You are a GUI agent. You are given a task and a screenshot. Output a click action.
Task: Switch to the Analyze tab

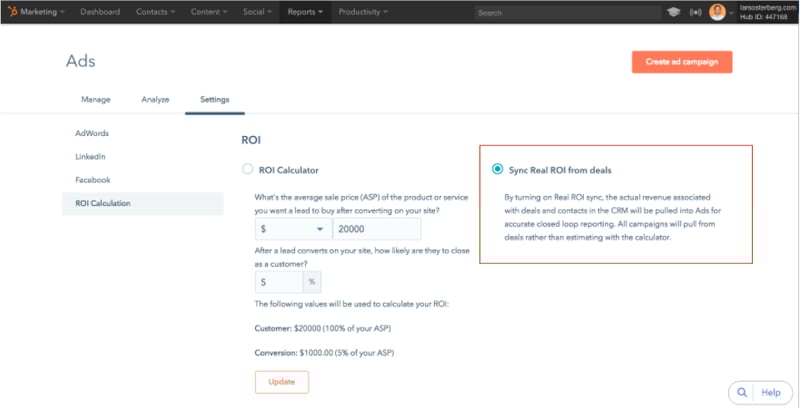[x=155, y=99]
